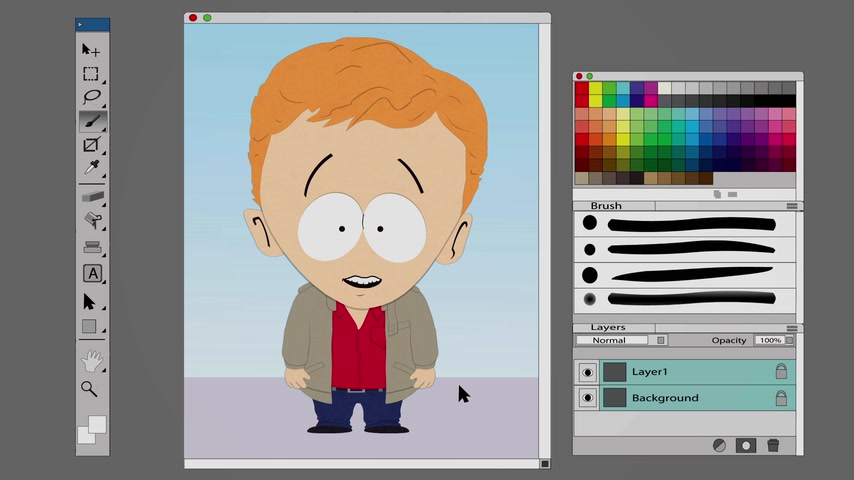The height and width of the screenshot is (480, 854).
Task: Click the small rectangle icon below swatches
Action: (x=733, y=195)
